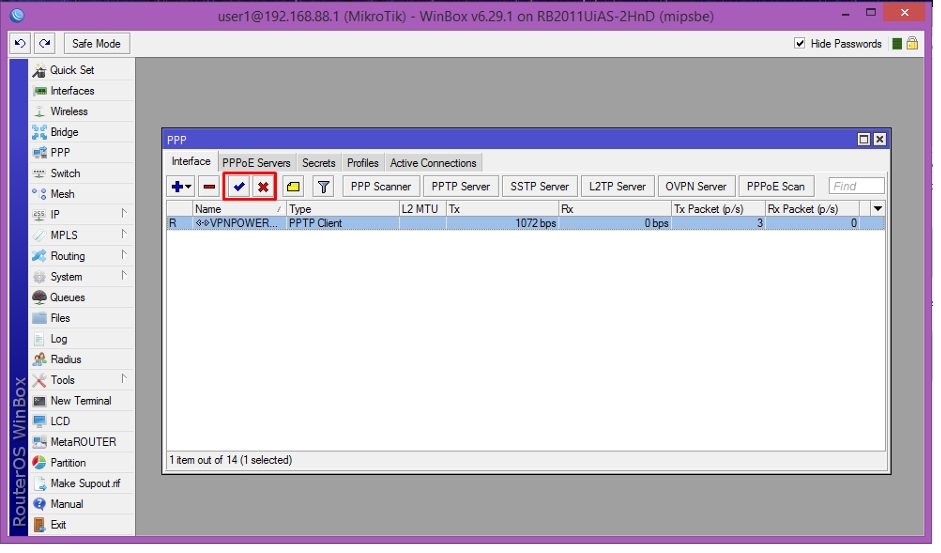
Task: Click the Redo arrow button
Action: pos(45,44)
